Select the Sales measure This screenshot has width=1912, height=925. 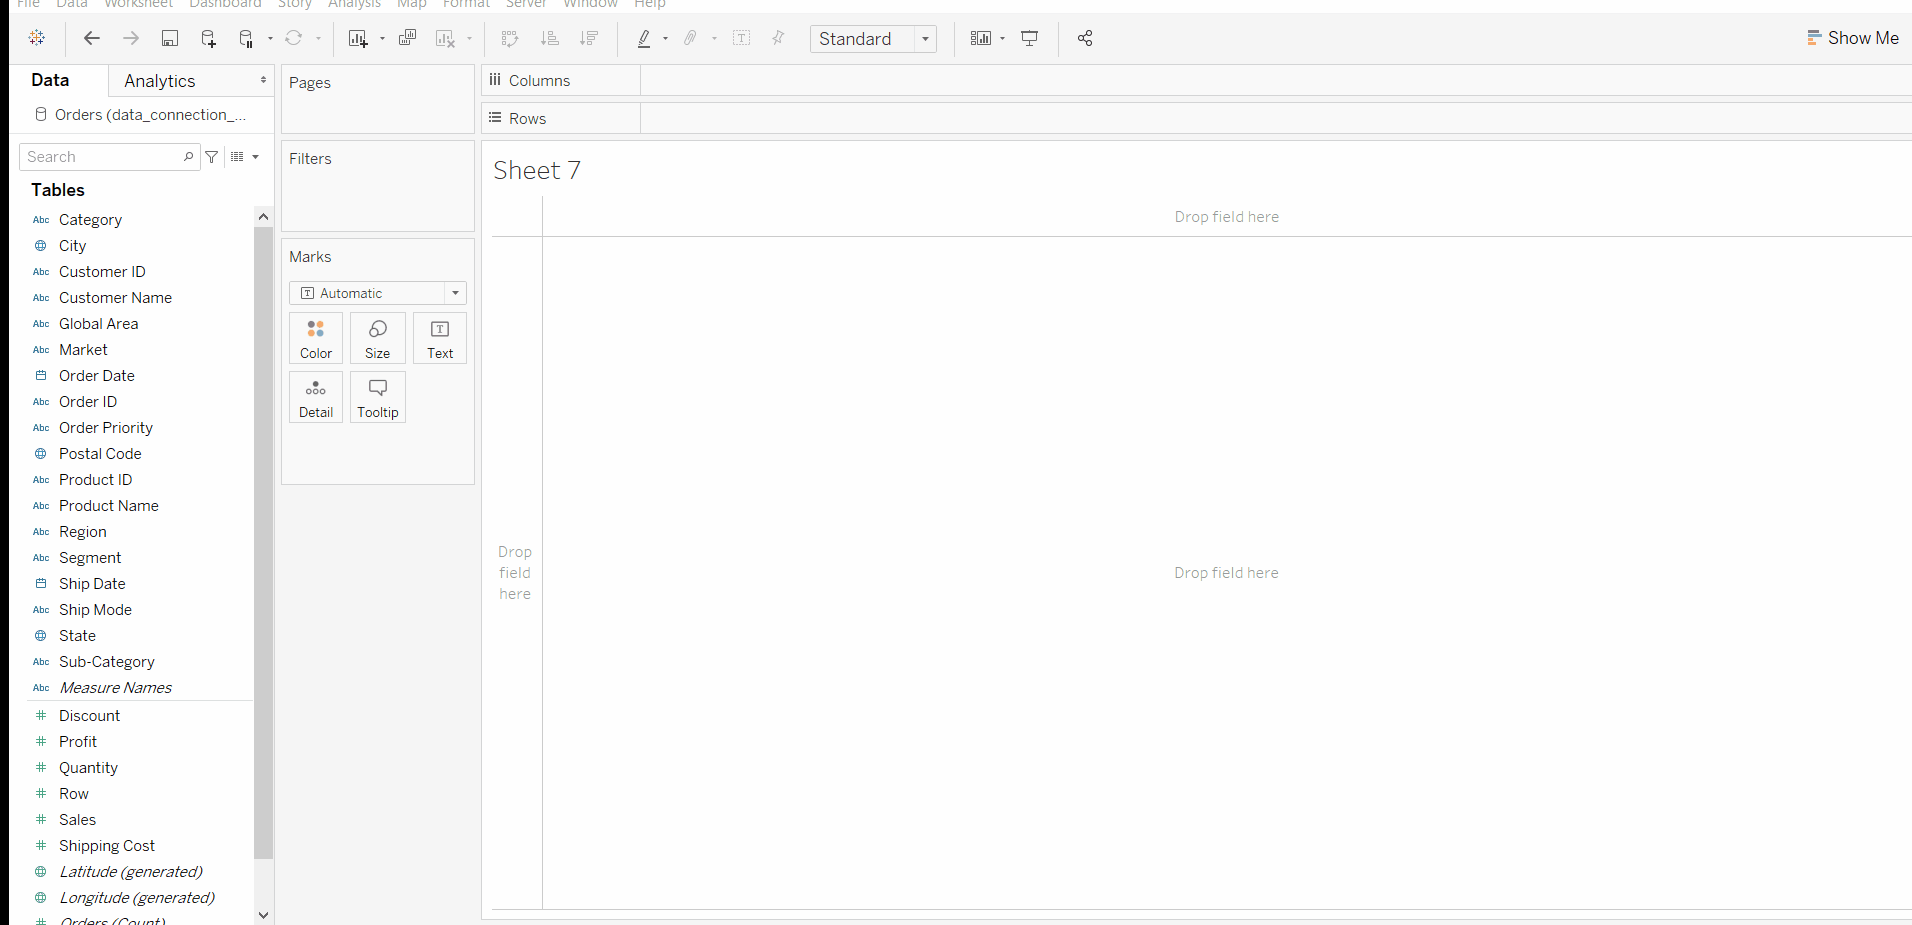pos(77,820)
